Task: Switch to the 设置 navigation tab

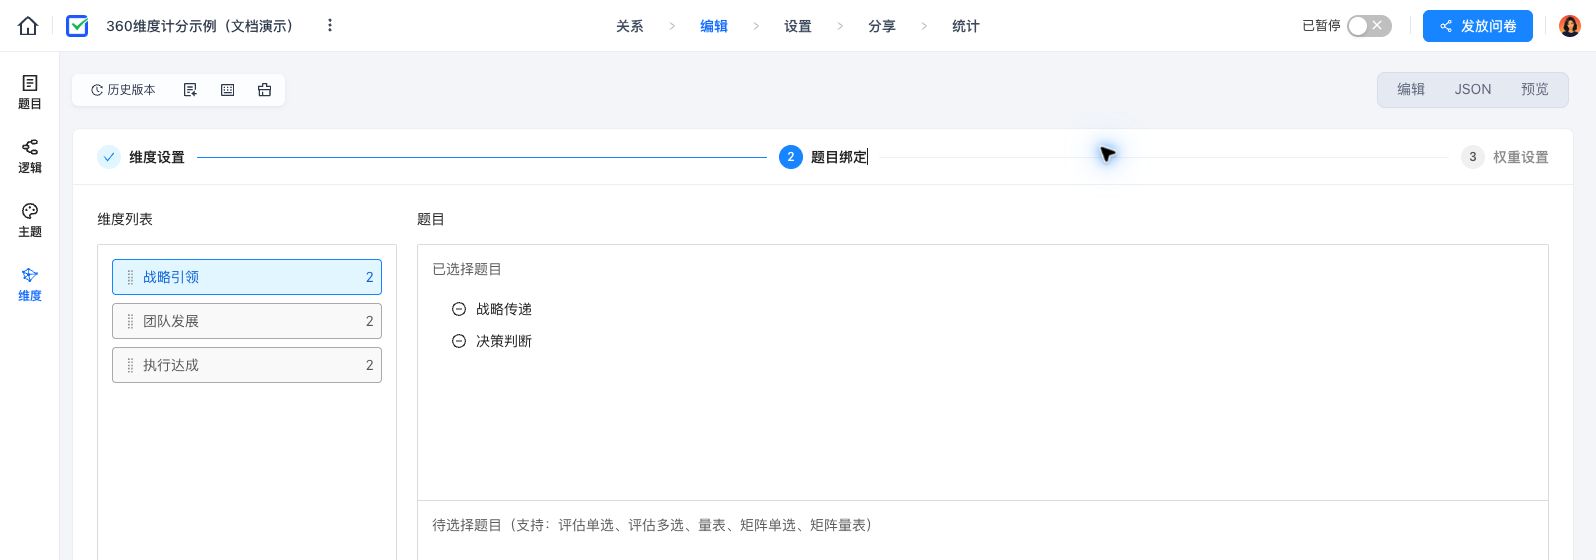Action: click(x=798, y=26)
